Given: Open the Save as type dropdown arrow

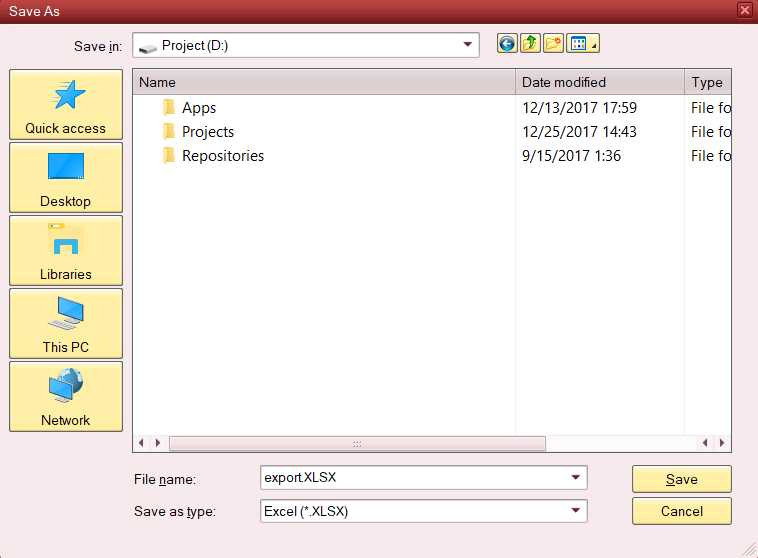Looking at the screenshot, I should pyautogui.click(x=575, y=511).
